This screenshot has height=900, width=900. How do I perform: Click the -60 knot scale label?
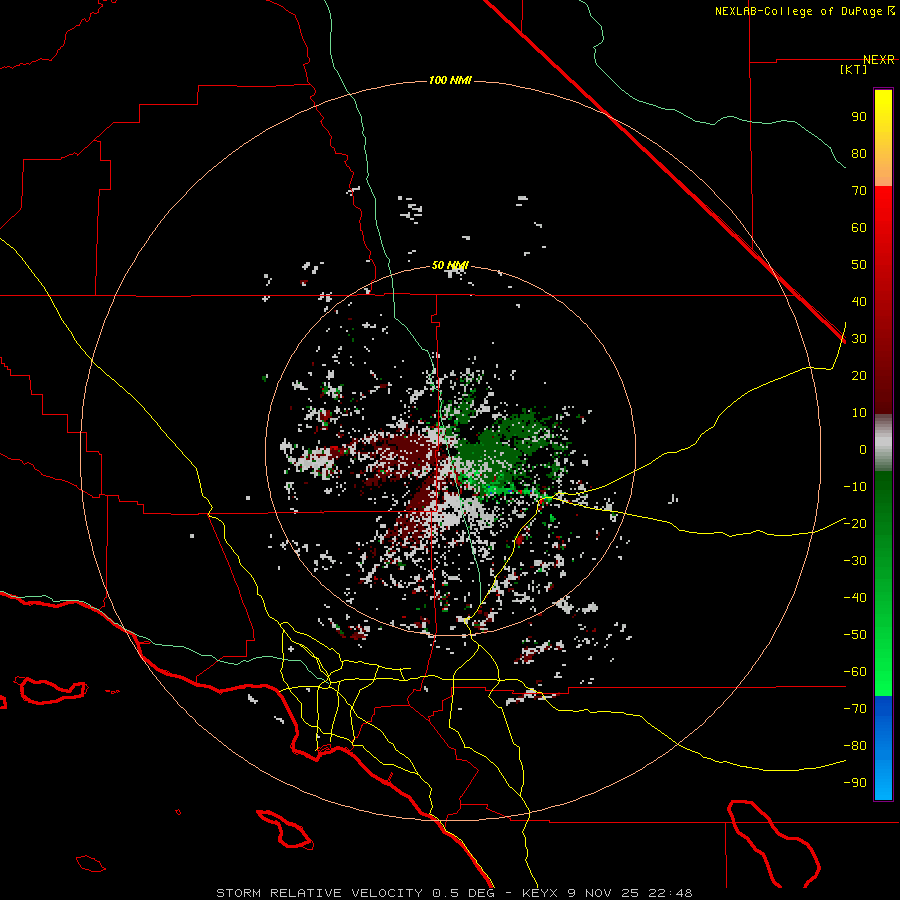(855, 672)
